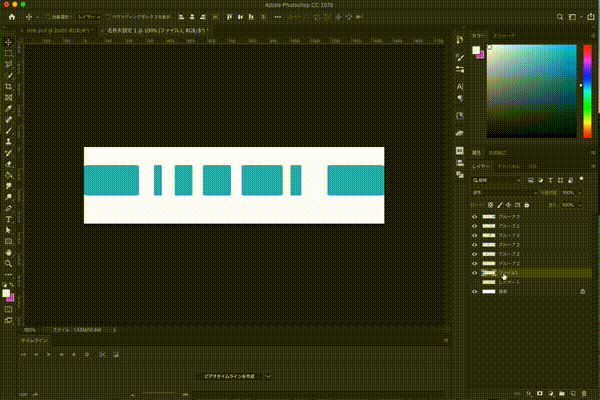Screen dimensions: 600x400
Task: Click the Home icon in options bar
Action: tap(9, 18)
